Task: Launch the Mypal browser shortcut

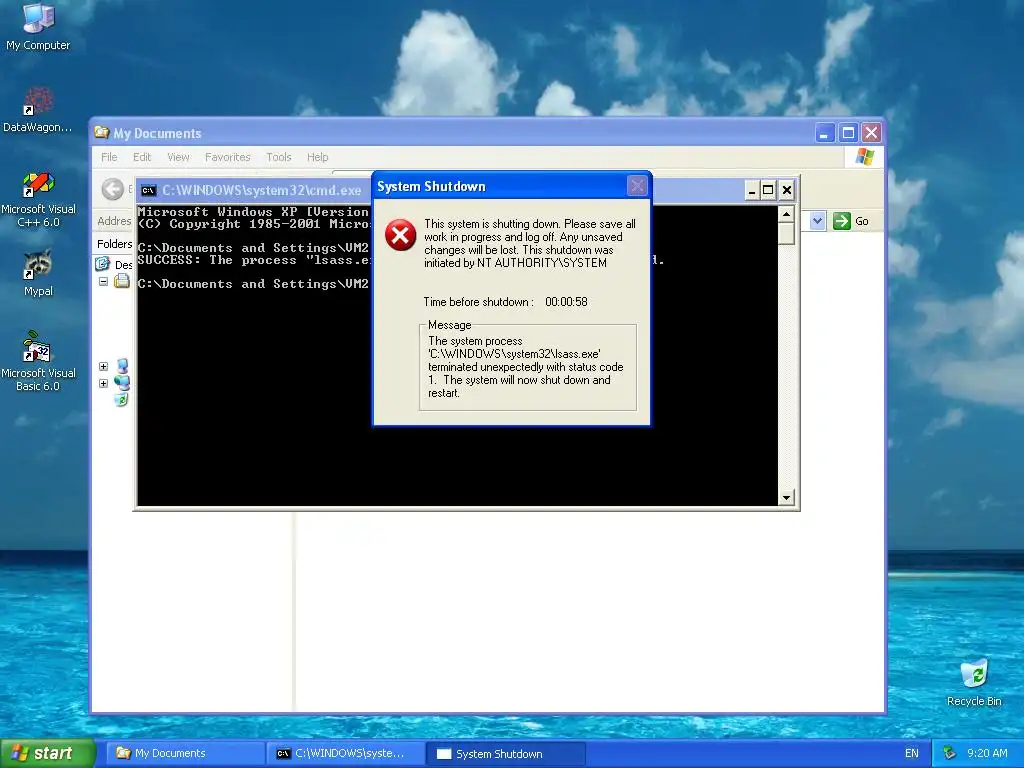Action: click(38, 273)
